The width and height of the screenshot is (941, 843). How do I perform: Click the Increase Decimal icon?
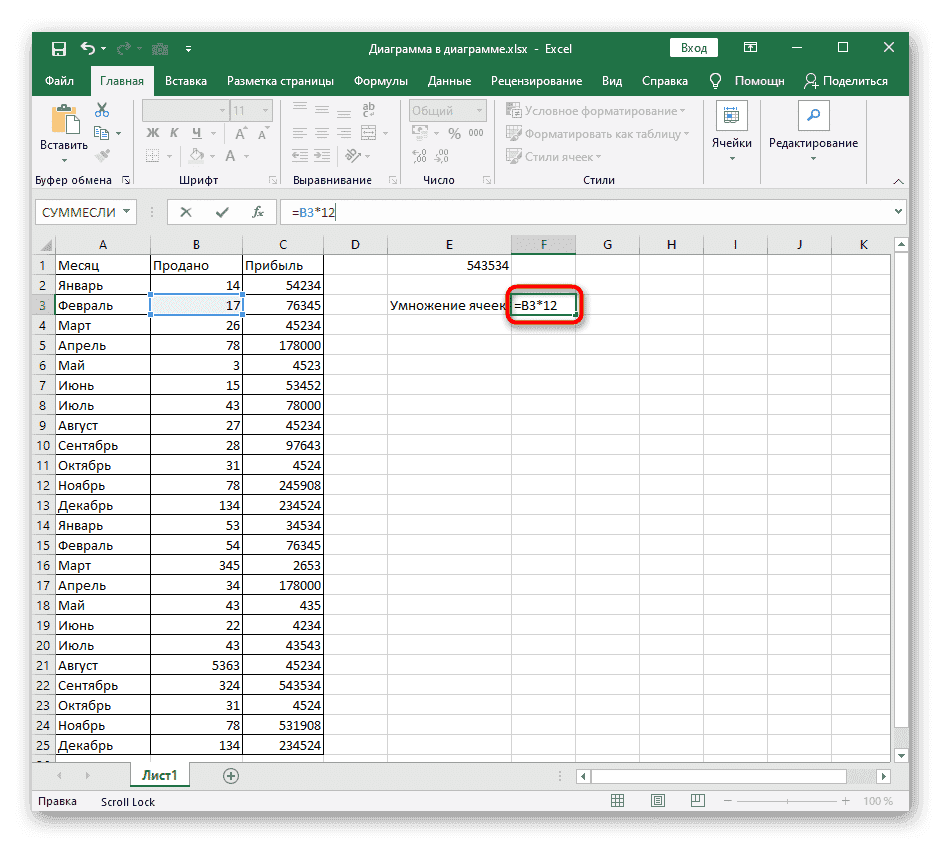pyautogui.click(x=419, y=156)
